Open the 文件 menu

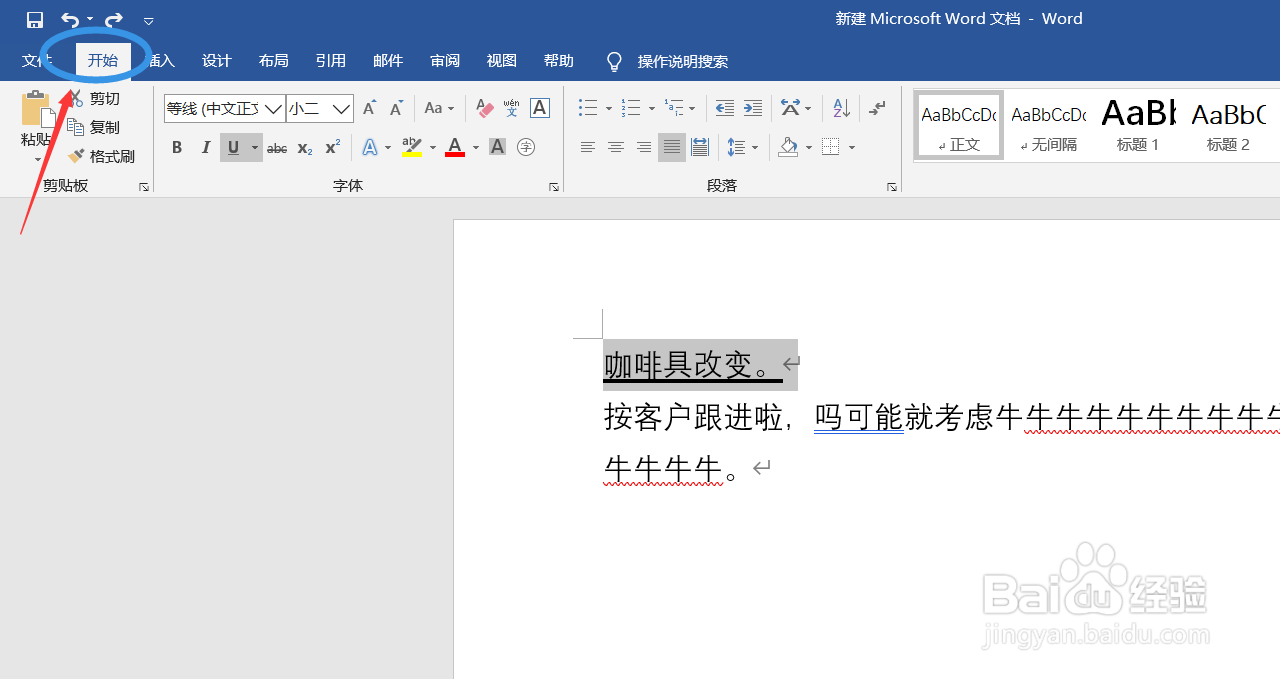click(x=36, y=60)
